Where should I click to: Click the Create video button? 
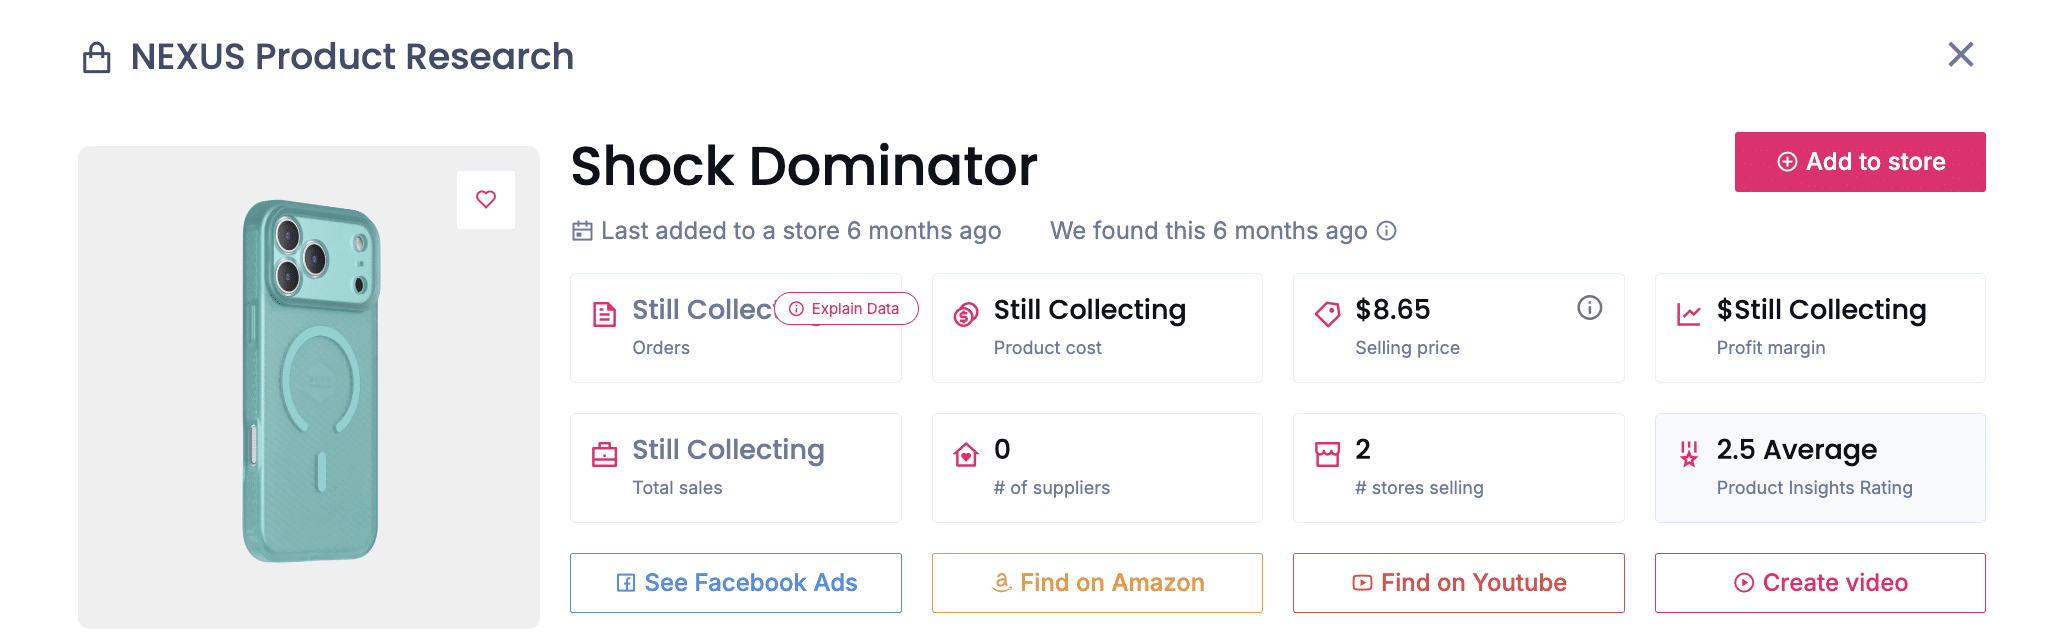pos(1820,583)
